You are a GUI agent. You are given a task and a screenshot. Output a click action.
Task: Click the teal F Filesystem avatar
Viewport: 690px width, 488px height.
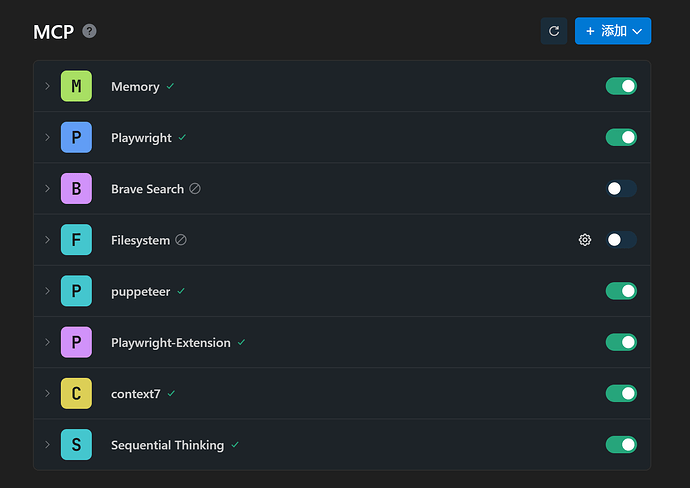pyautogui.click(x=76, y=240)
